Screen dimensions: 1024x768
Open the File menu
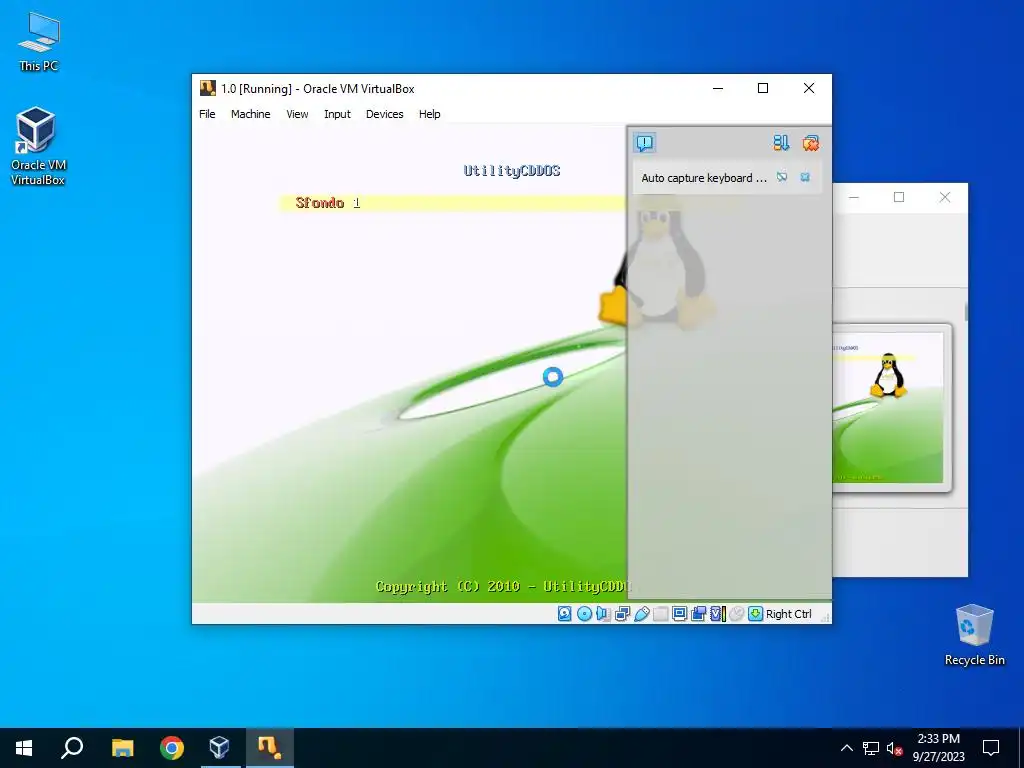[207, 114]
